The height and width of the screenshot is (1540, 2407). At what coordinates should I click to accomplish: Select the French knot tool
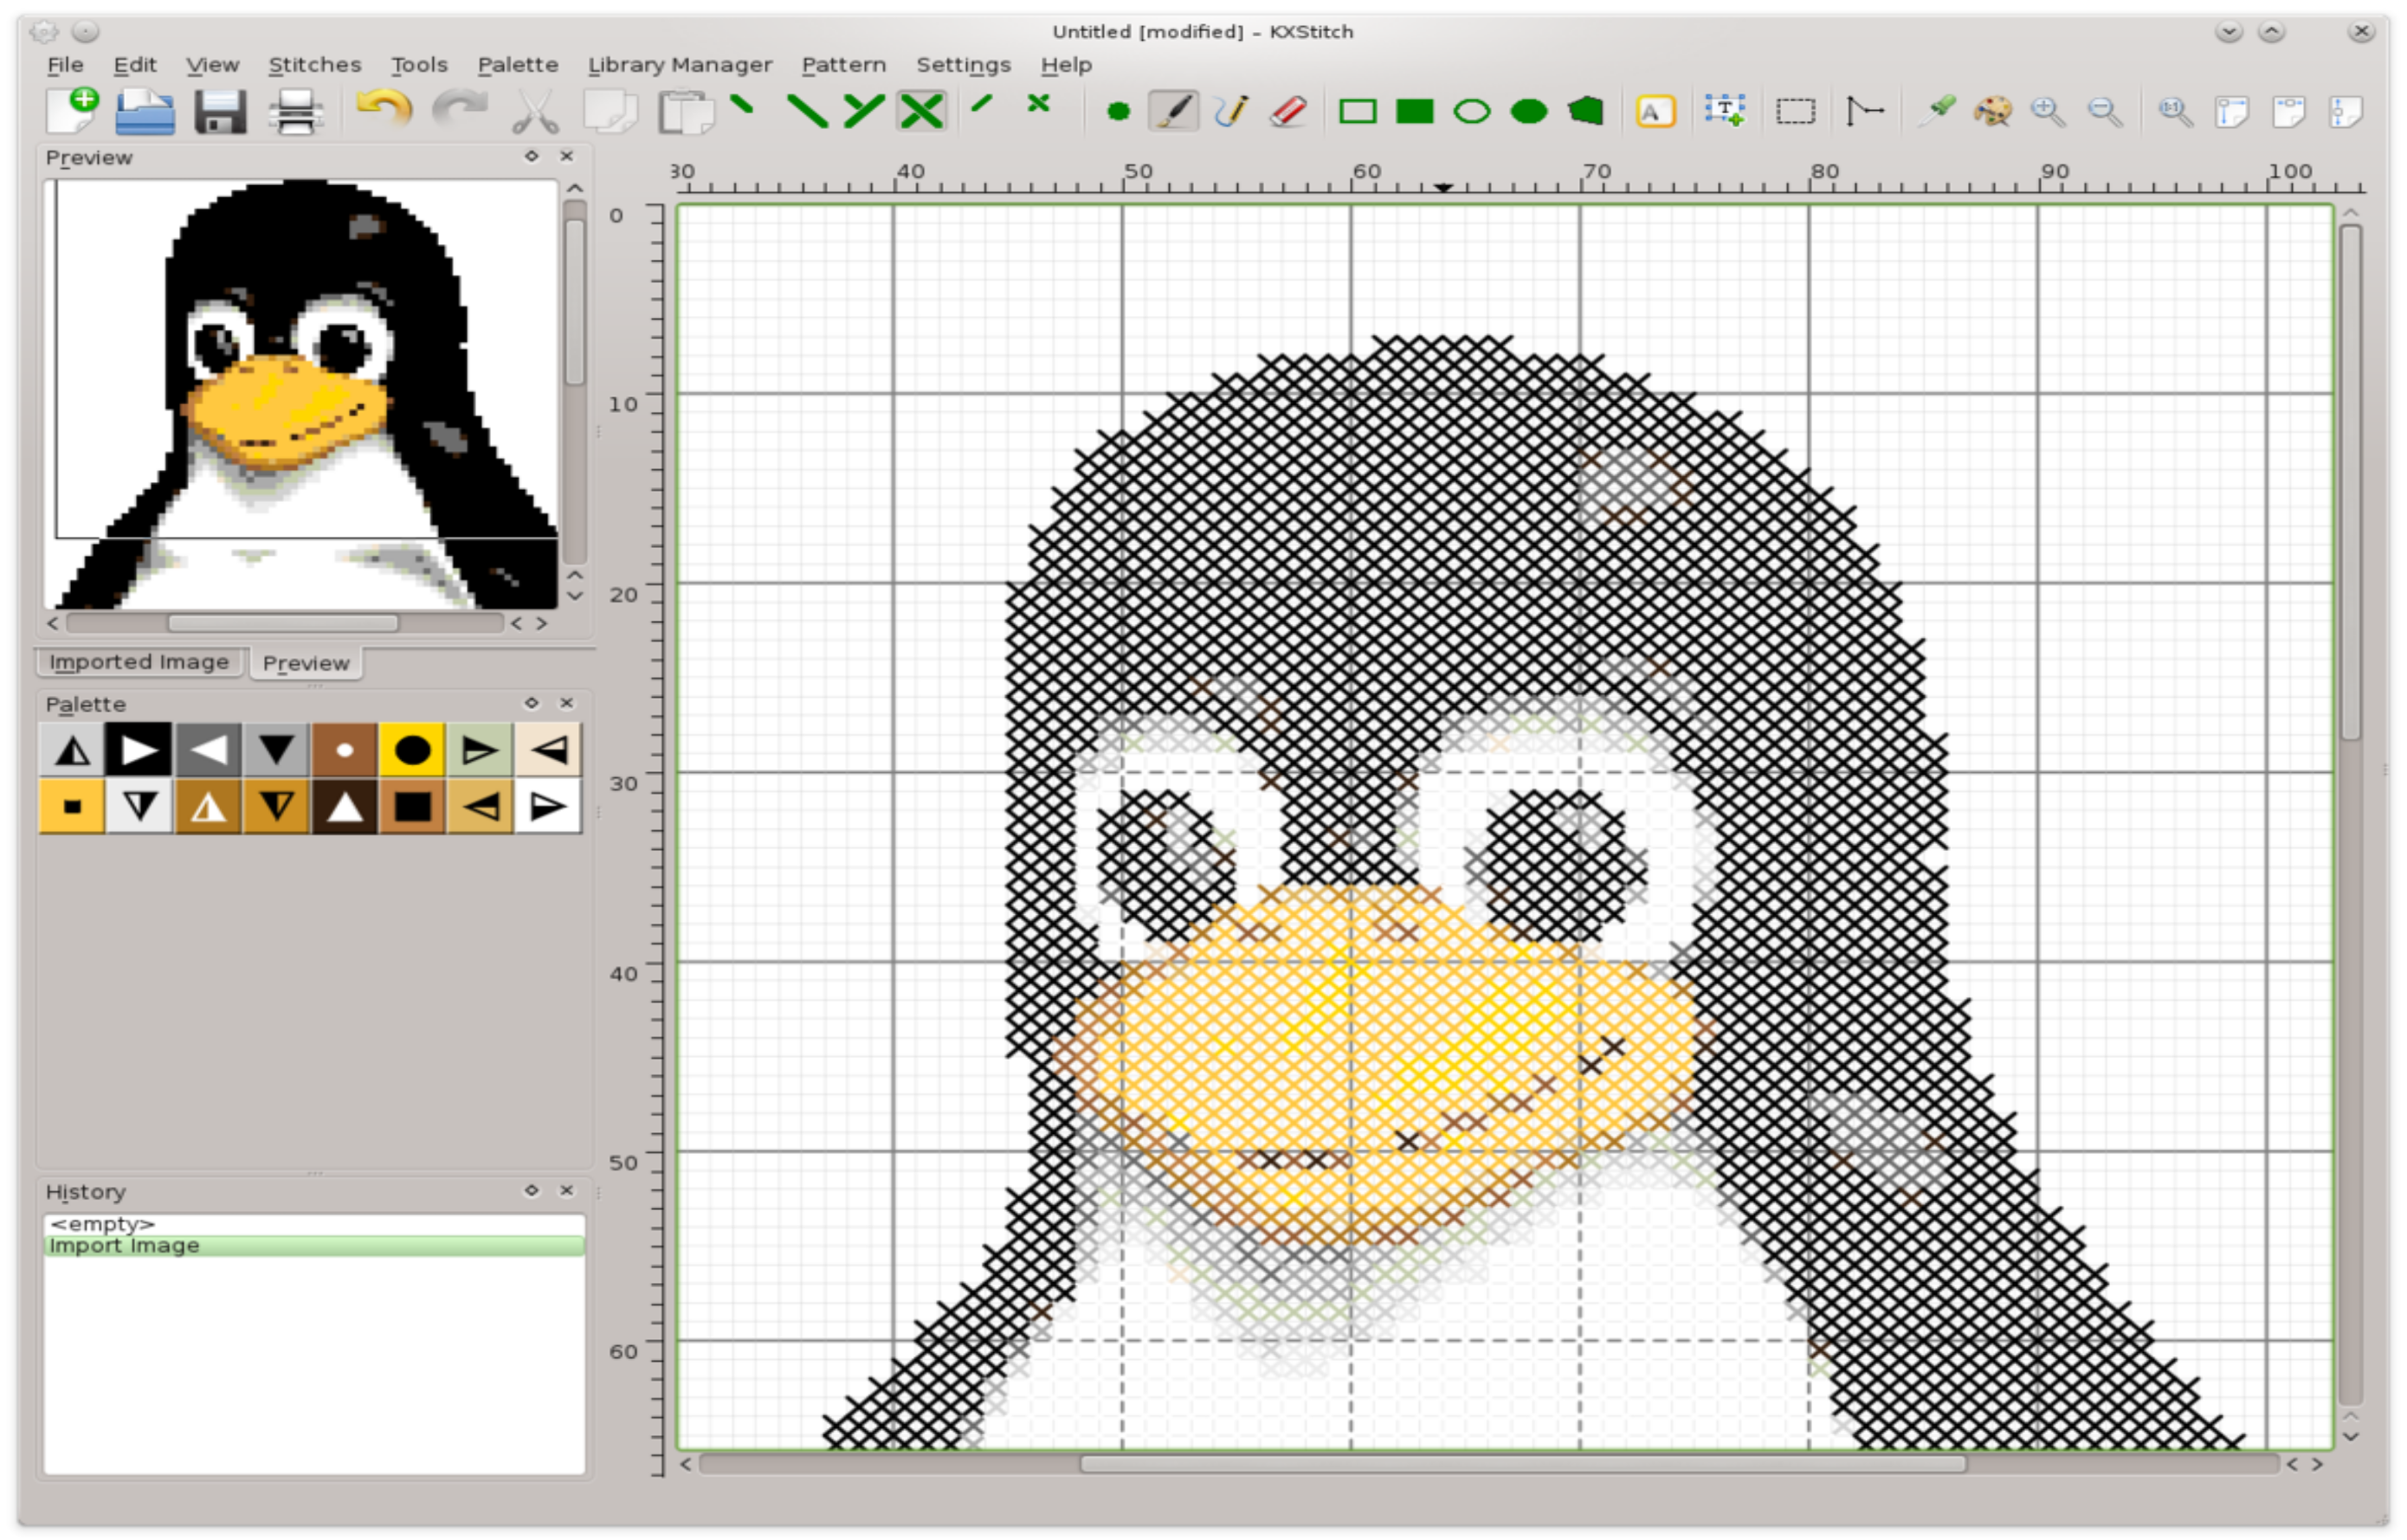[x=1118, y=111]
